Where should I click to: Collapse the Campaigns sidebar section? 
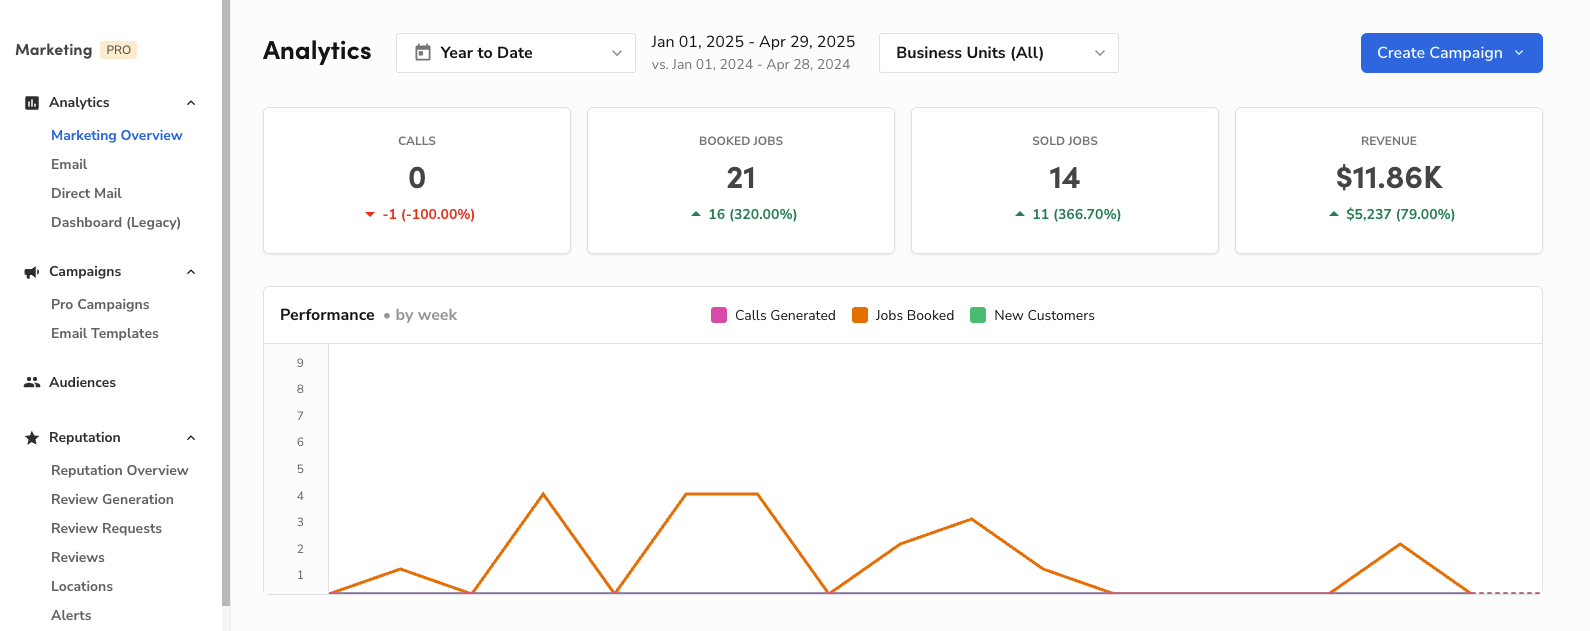191,272
